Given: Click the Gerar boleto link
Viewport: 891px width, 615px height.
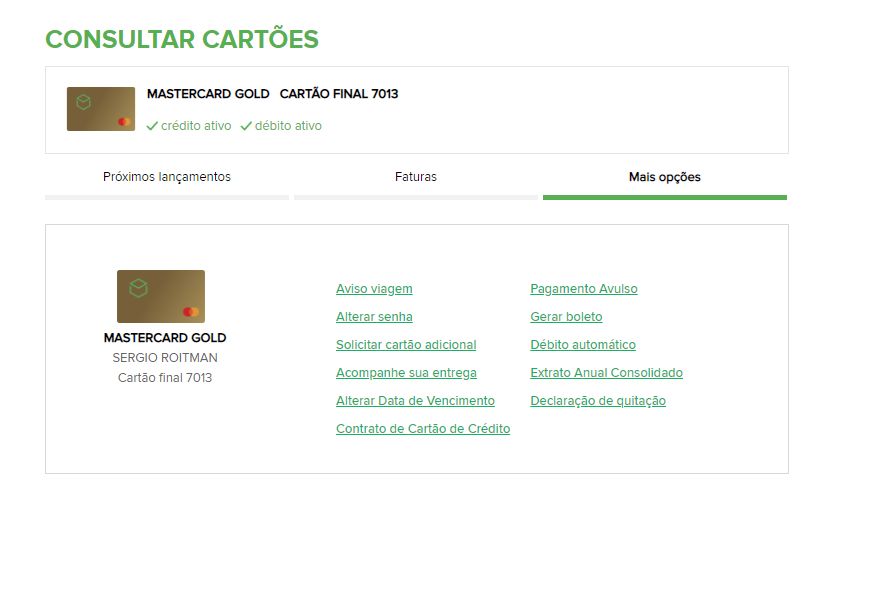Looking at the screenshot, I should [566, 317].
